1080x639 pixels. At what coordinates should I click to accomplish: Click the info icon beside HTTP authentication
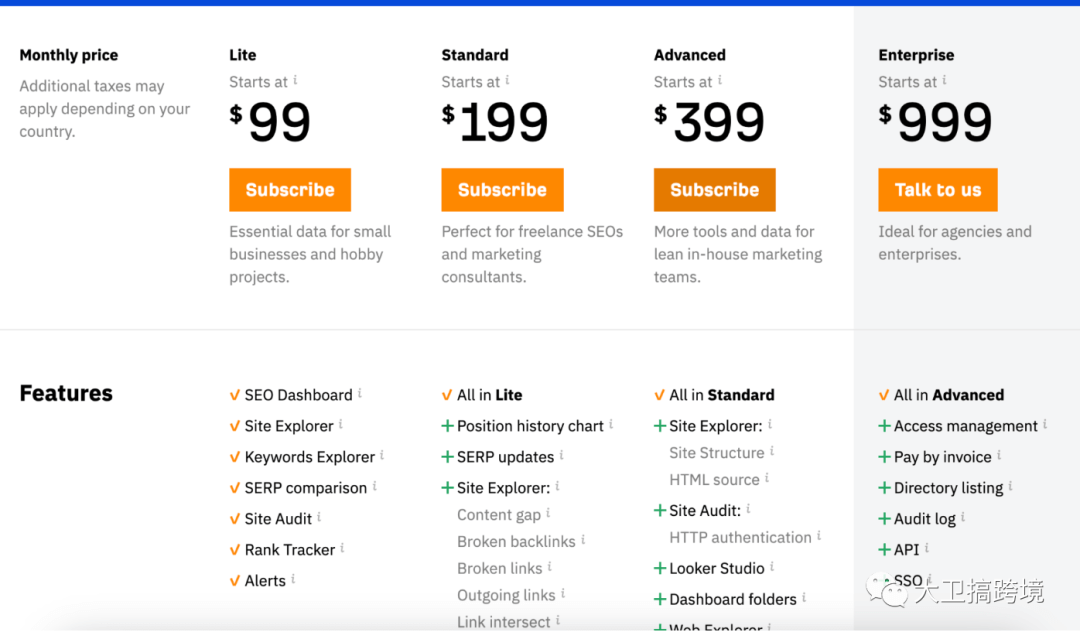coord(819,536)
